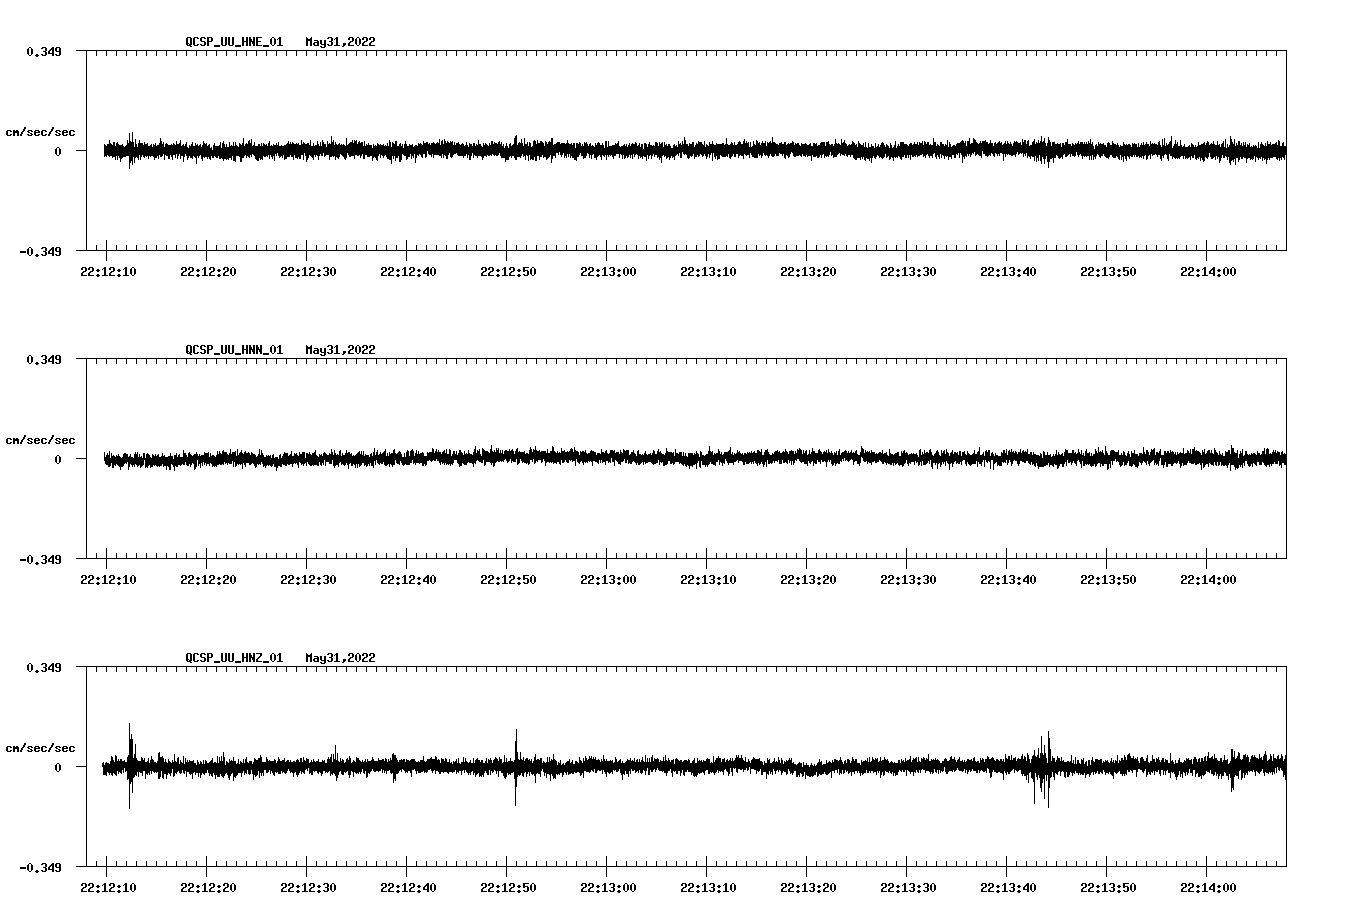Click the May31,2022 date on HNN plot
This screenshot has height=924, width=1358.
[341, 350]
